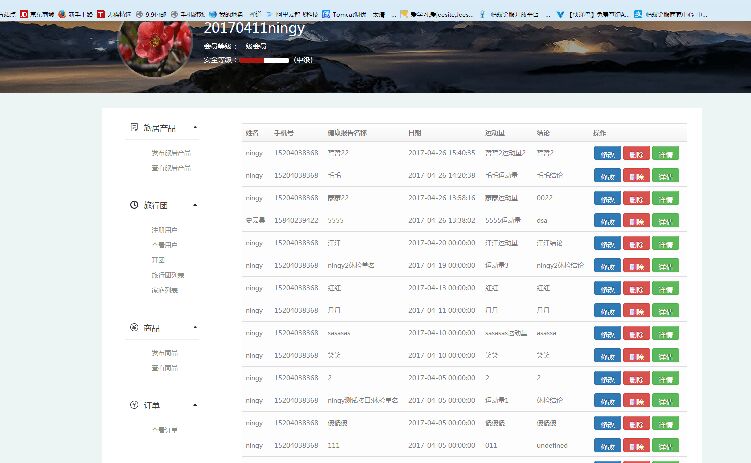This screenshot has width=751, height=463.
Task: Toggle the caret next to 订单 section
Action: point(195,405)
